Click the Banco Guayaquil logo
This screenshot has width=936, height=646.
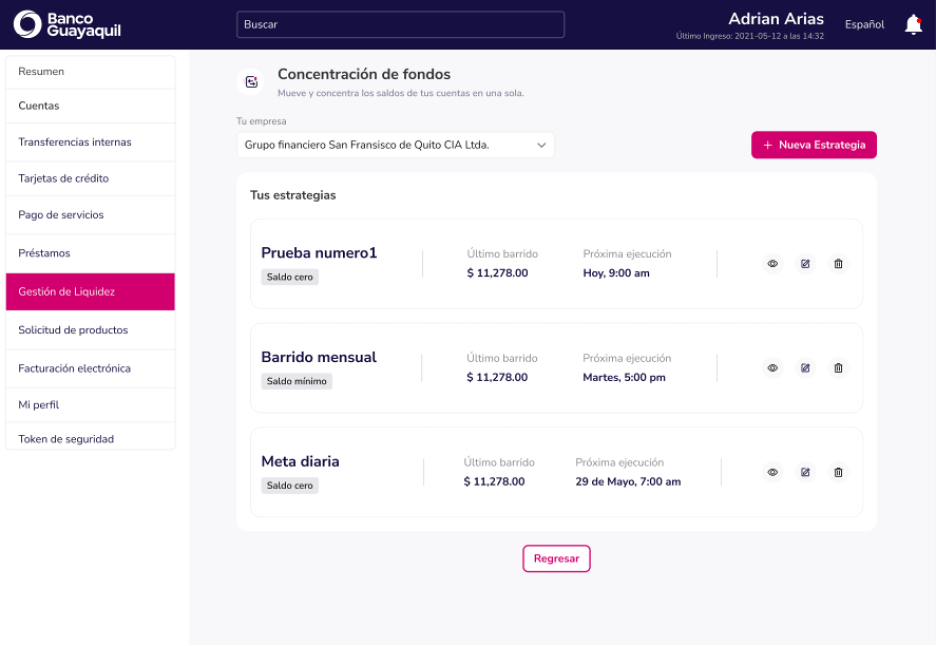click(67, 24)
